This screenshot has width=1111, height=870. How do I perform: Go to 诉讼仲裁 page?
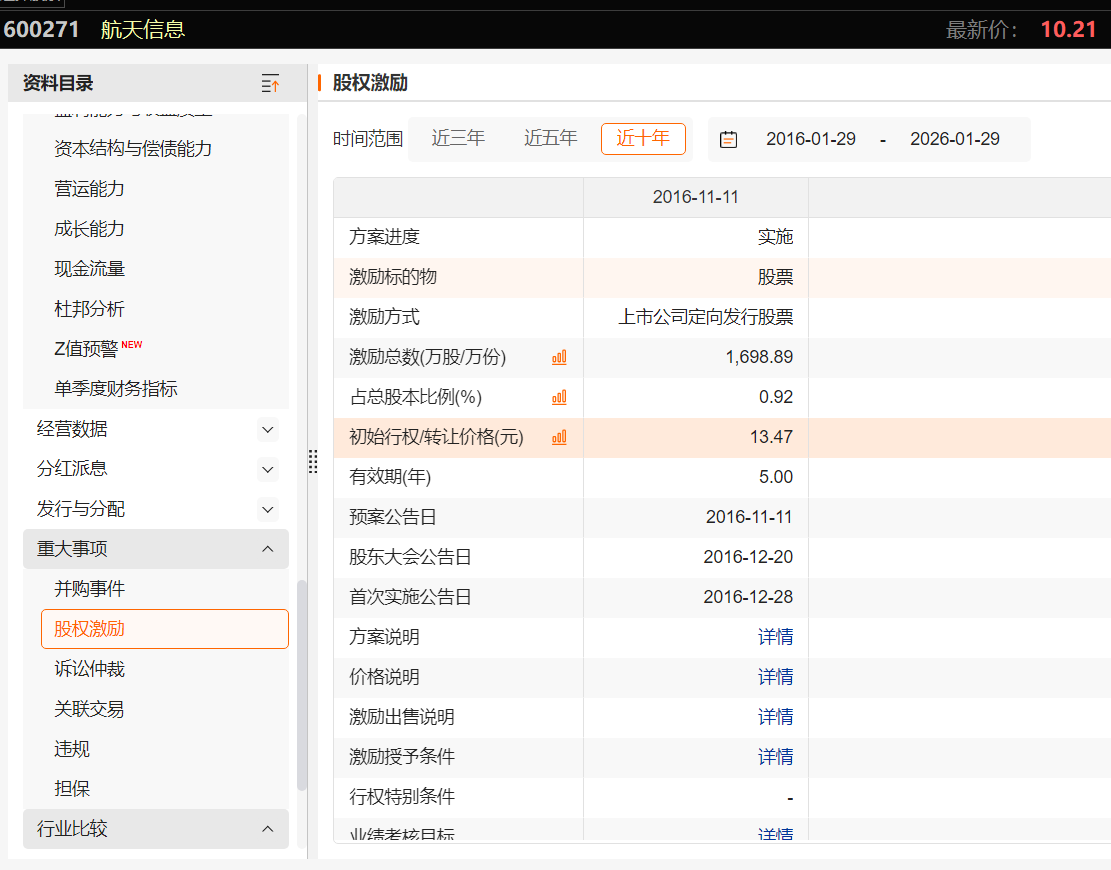point(90,669)
